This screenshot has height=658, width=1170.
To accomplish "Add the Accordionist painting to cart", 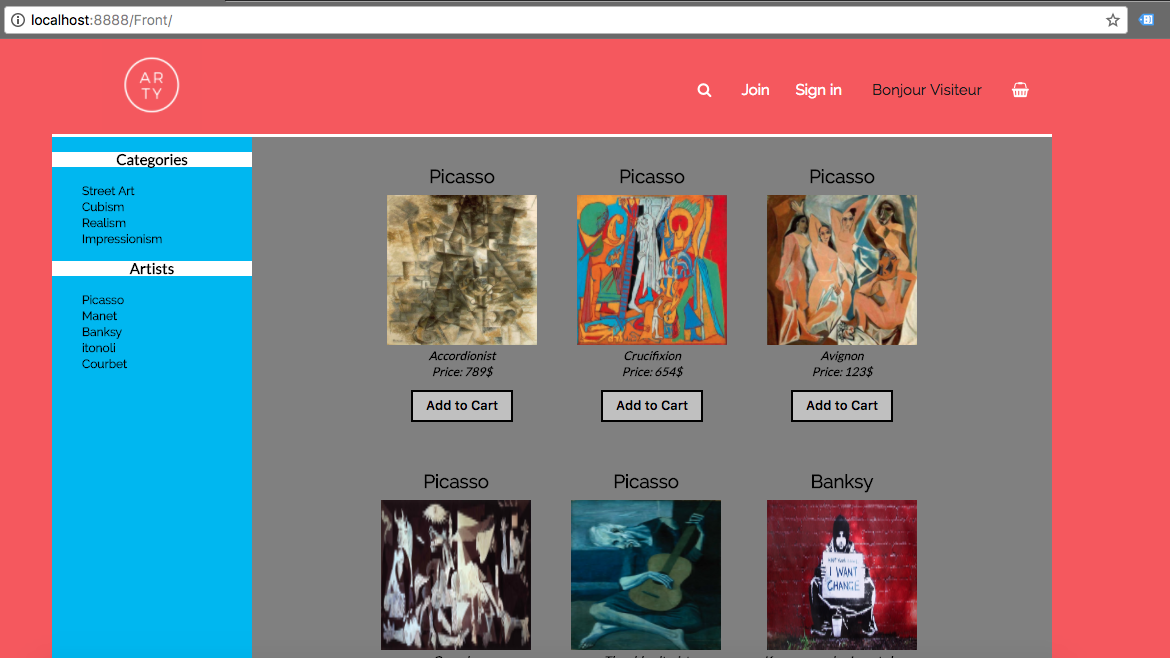I will coord(461,406).
